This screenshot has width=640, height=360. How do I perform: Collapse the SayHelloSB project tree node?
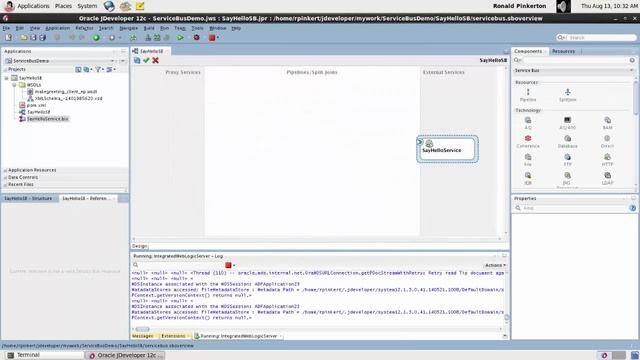[7, 78]
